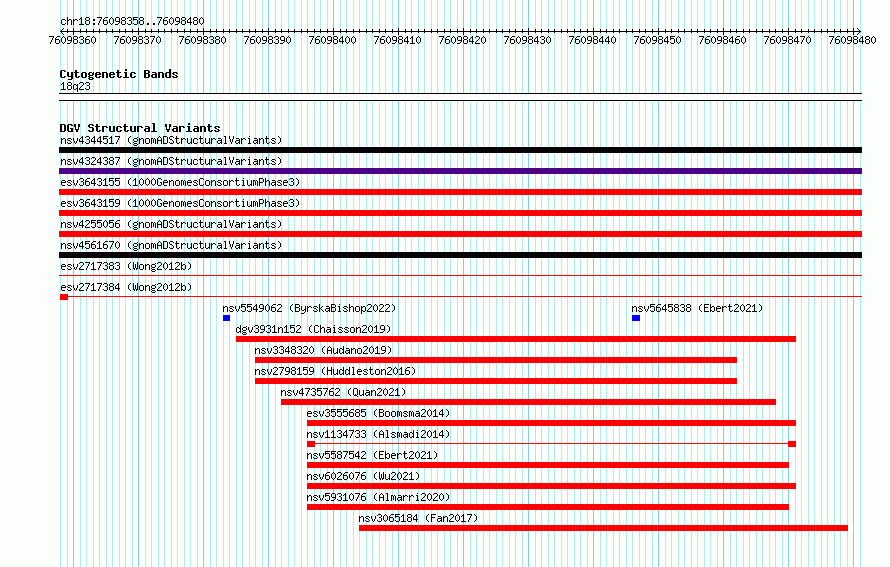890x567 pixels.
Task: Click the right red block of nsv1134733
Action: tap(792, 444)
